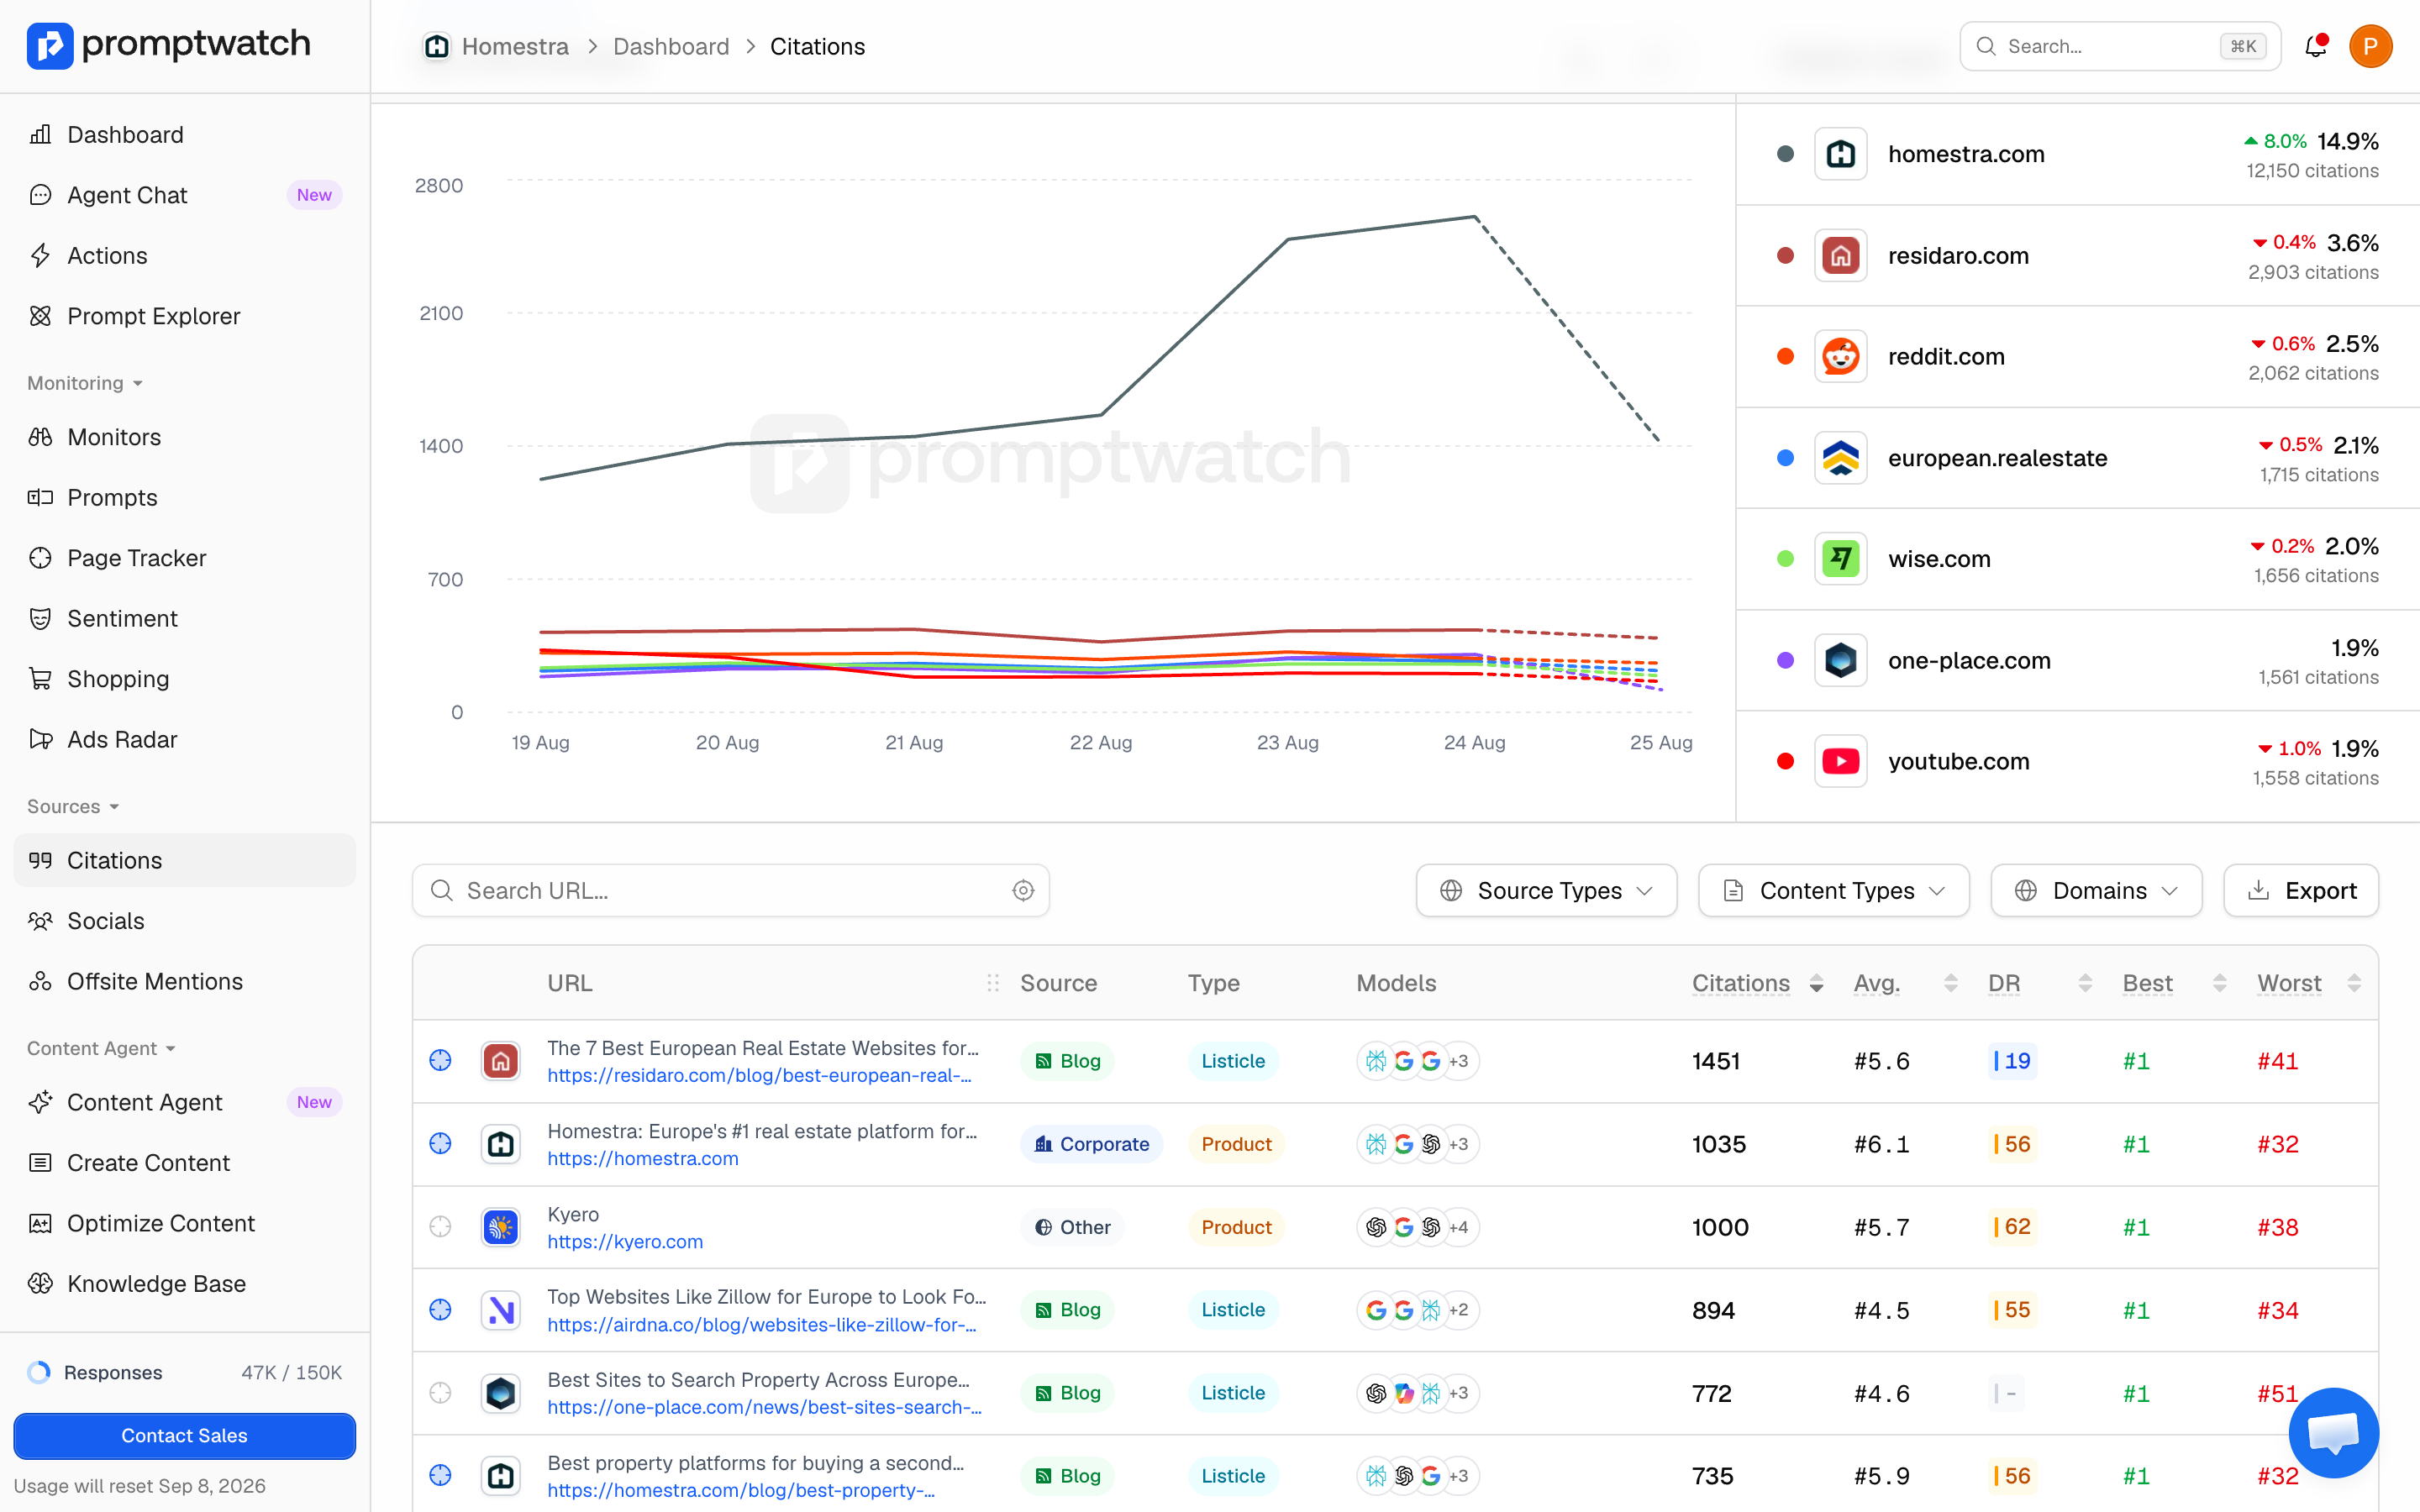
Task: Click the drag handle beside URL column
Action: click(x=993, y=983)
